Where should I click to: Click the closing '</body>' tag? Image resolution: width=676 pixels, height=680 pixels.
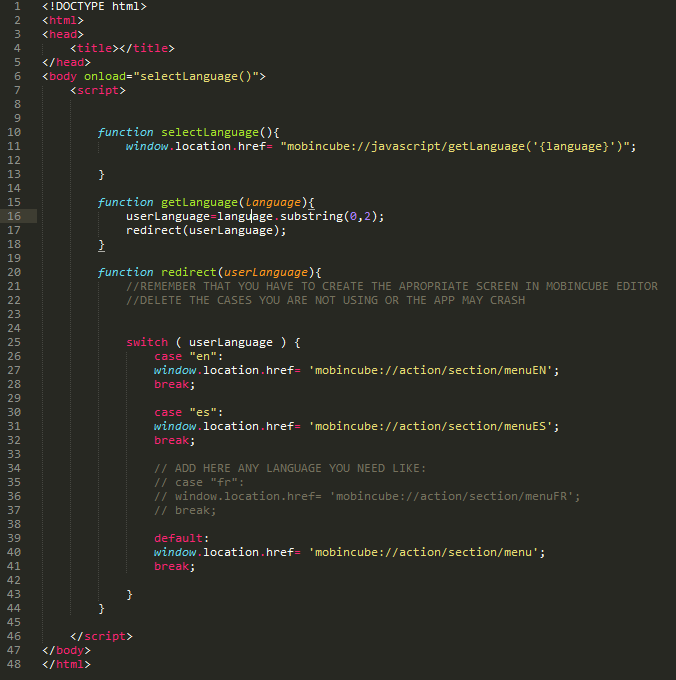[x=66, y=650]
